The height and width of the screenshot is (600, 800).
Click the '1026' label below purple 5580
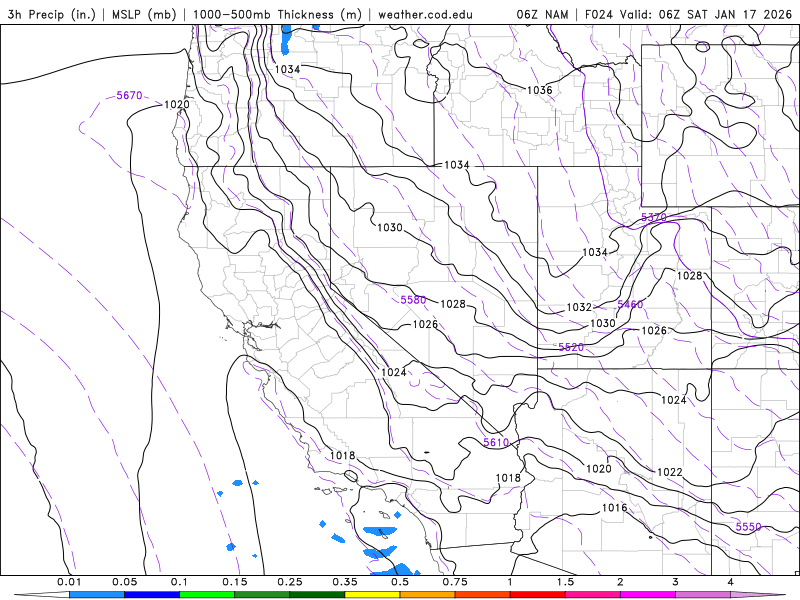pyautogui.click(x=425, y=324)
